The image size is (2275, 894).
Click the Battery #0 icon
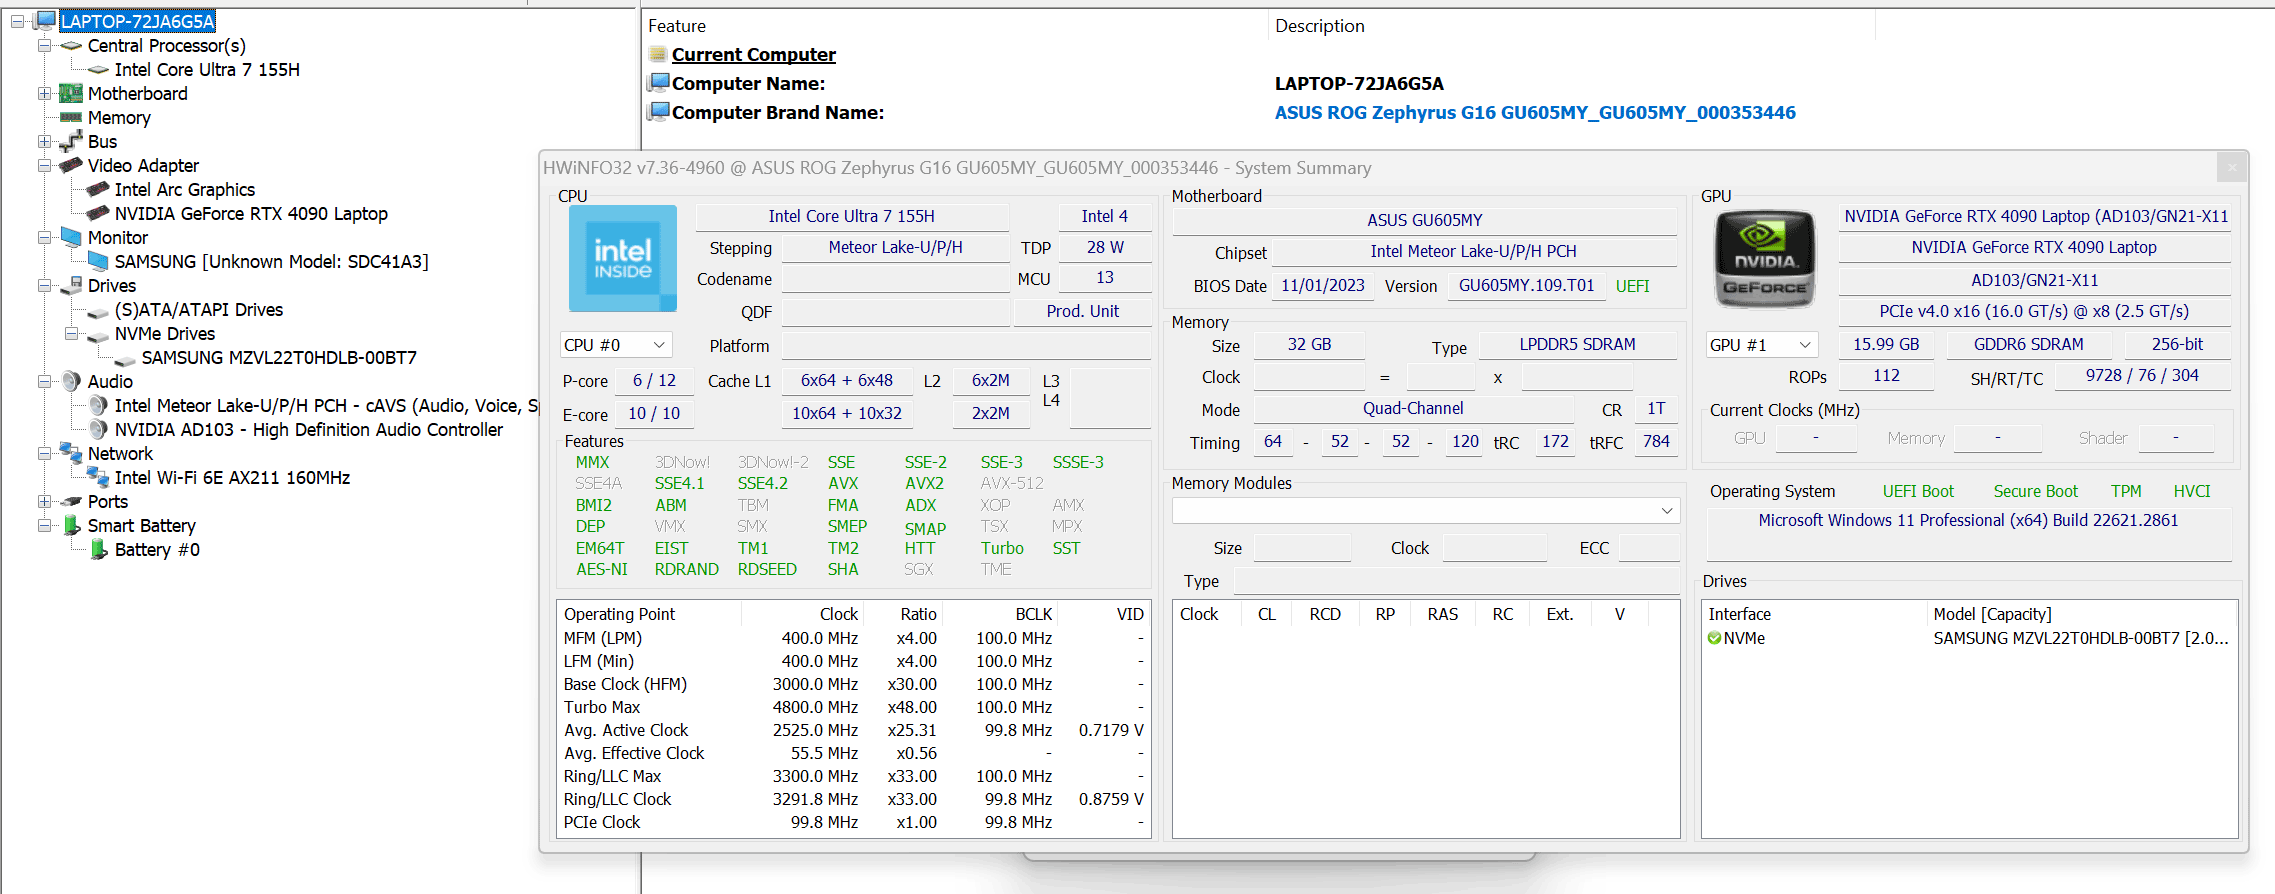click(x=98, y=549)
